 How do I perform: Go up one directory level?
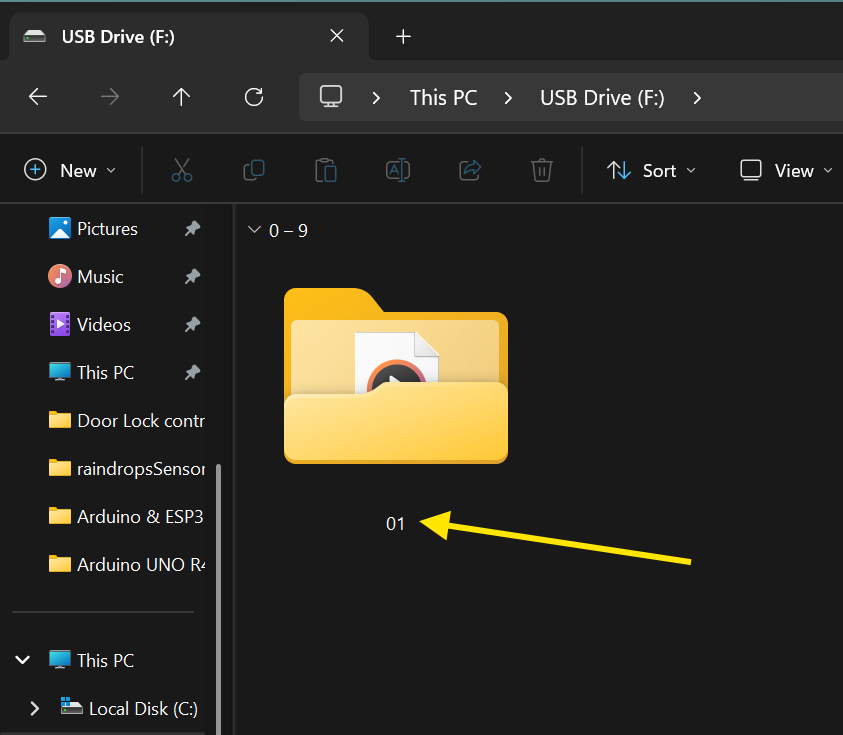[x=181, y=97]
